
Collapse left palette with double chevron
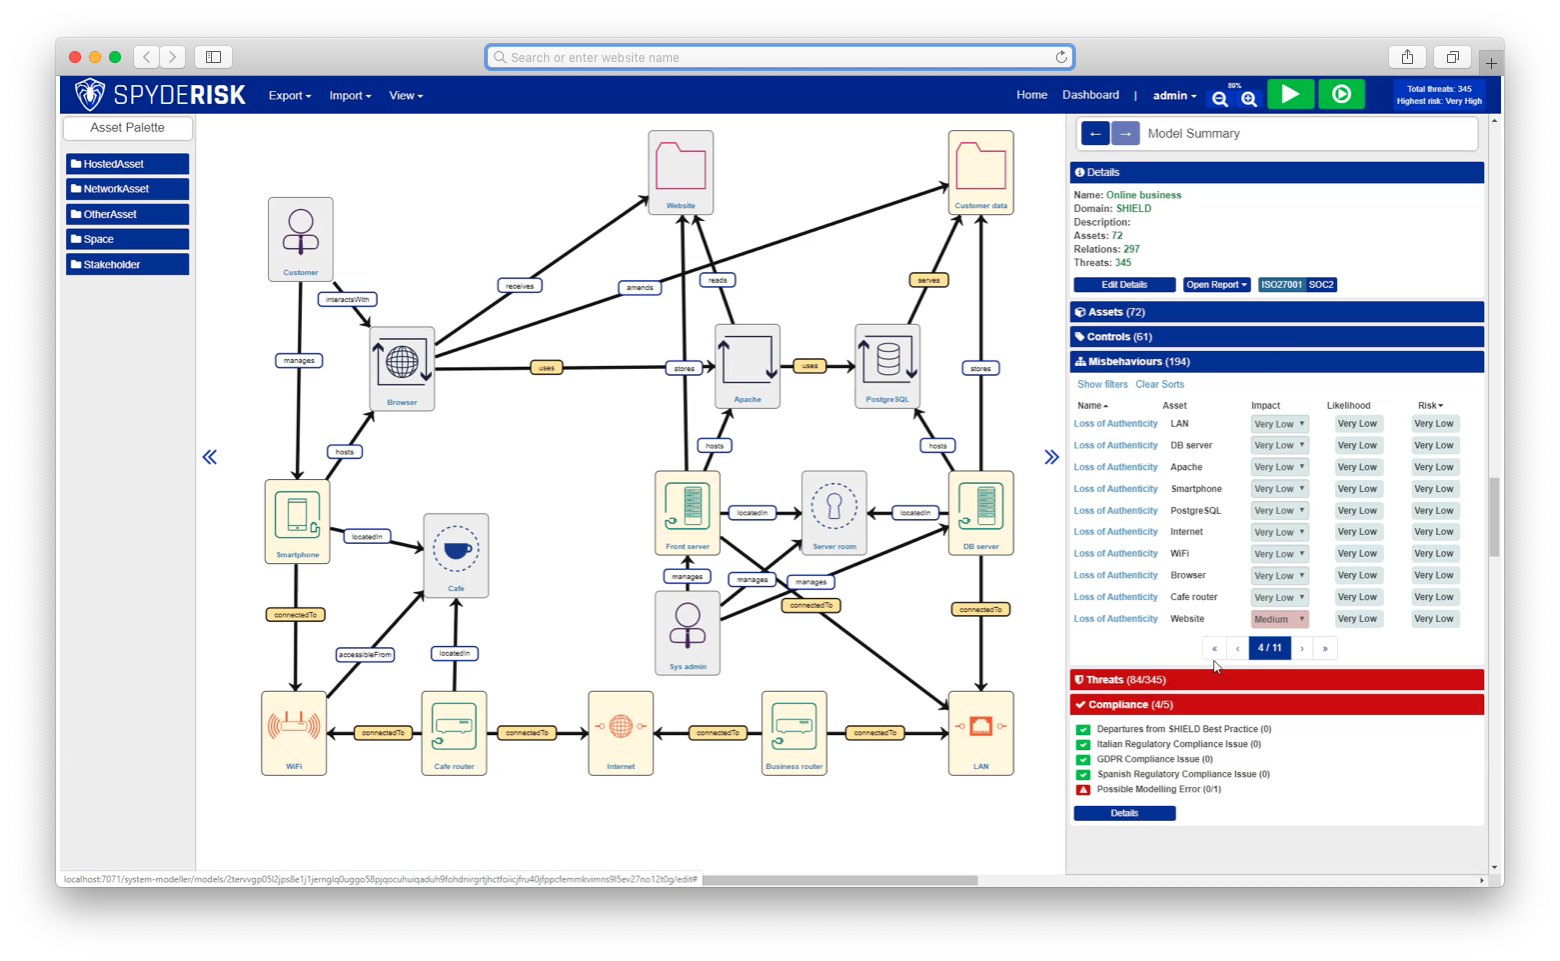tap(209, 457)
